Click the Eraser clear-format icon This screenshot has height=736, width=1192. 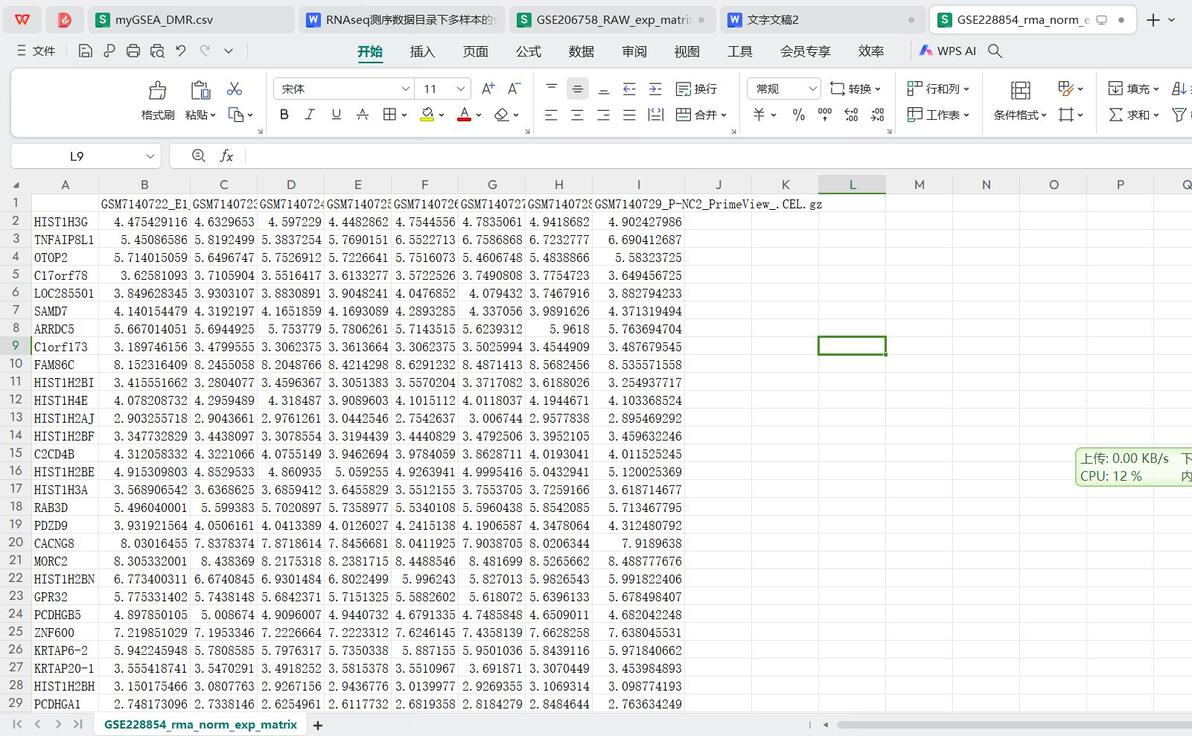(501, 115)
